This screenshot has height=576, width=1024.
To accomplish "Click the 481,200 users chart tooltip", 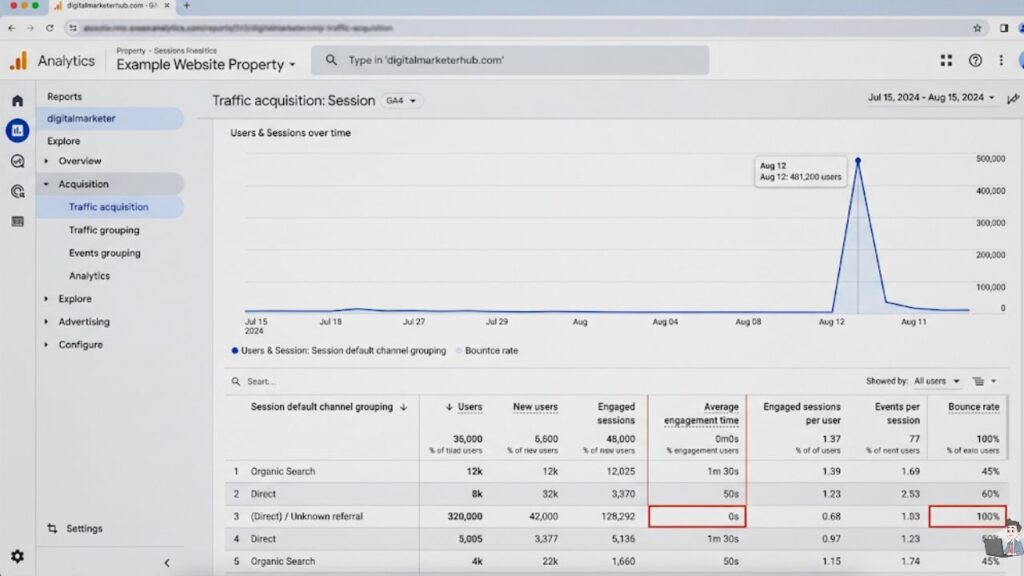I will (x=800, y=171).
